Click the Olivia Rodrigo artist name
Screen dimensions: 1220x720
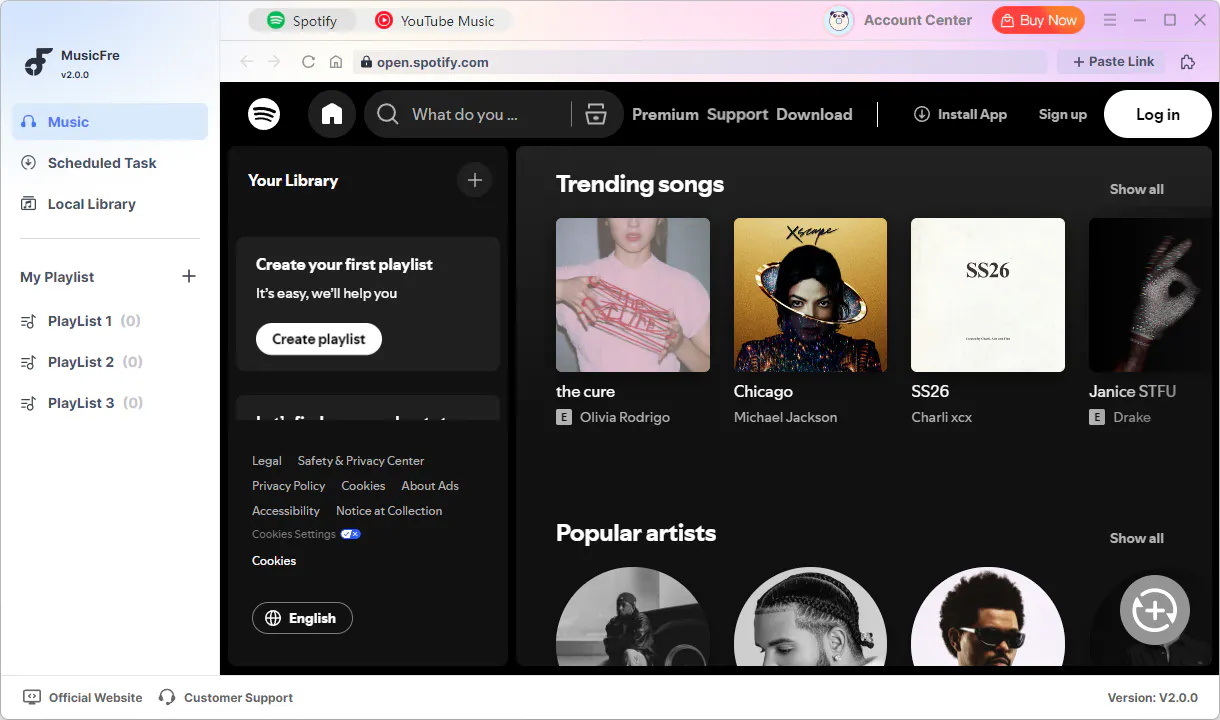coord(625,417)
